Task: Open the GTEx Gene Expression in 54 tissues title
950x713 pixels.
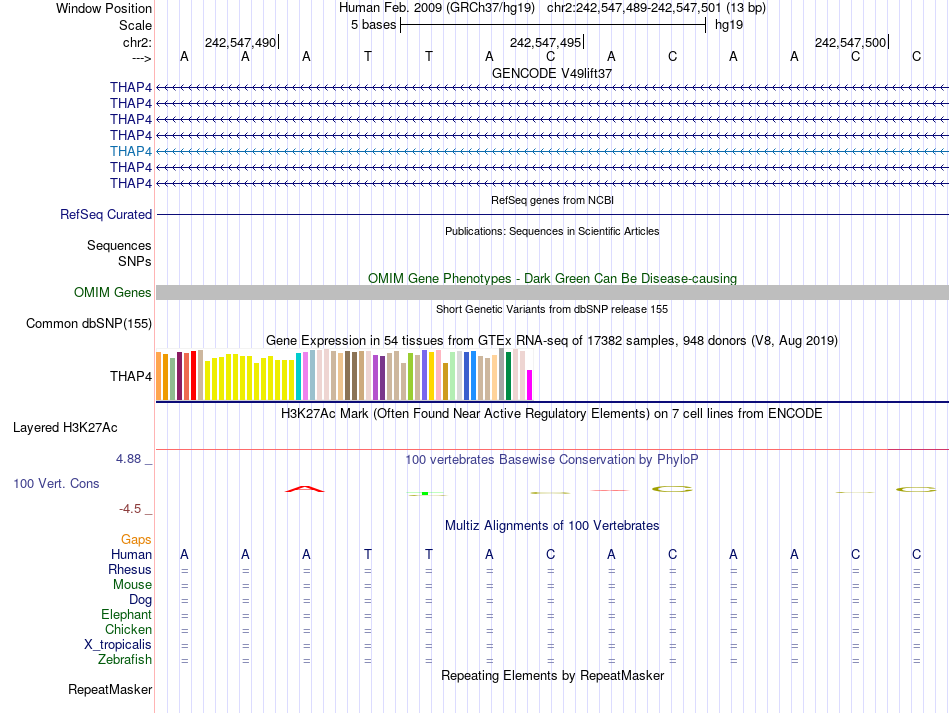Action: pyautogui.click(x=552, y=340)
